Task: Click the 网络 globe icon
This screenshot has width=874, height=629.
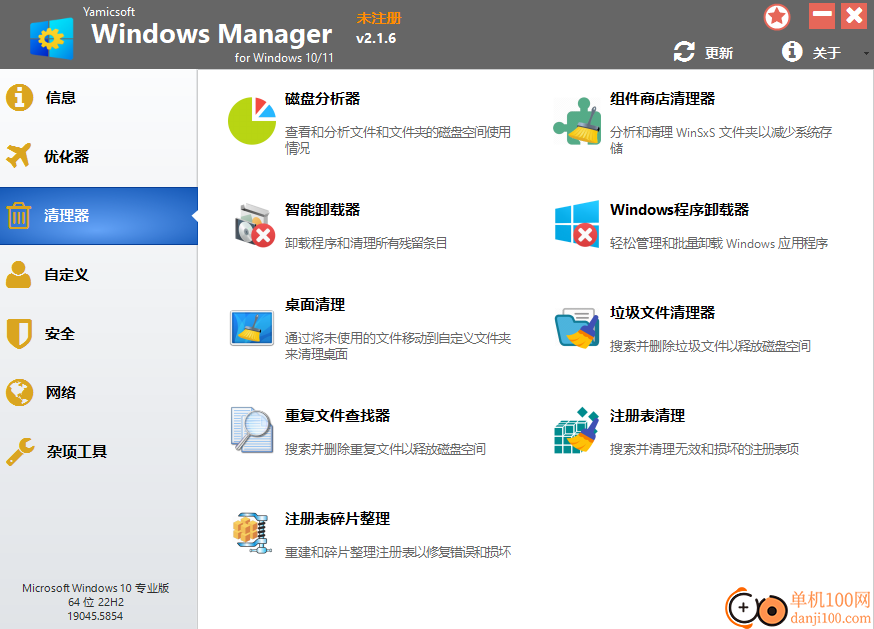Action: [x=20, y=392]
